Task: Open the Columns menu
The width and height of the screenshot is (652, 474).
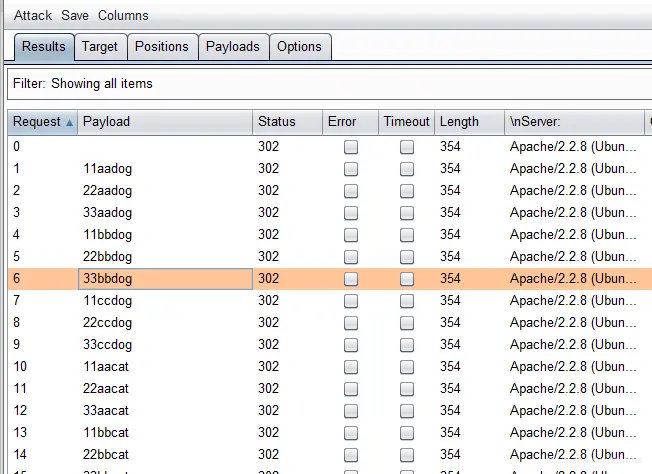Action: [123, 16]
